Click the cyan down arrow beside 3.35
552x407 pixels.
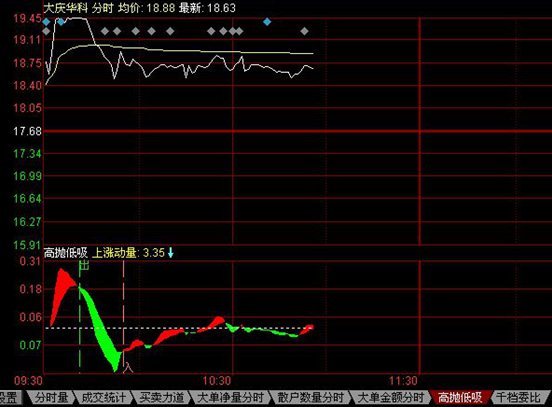[x=171, y=252]
